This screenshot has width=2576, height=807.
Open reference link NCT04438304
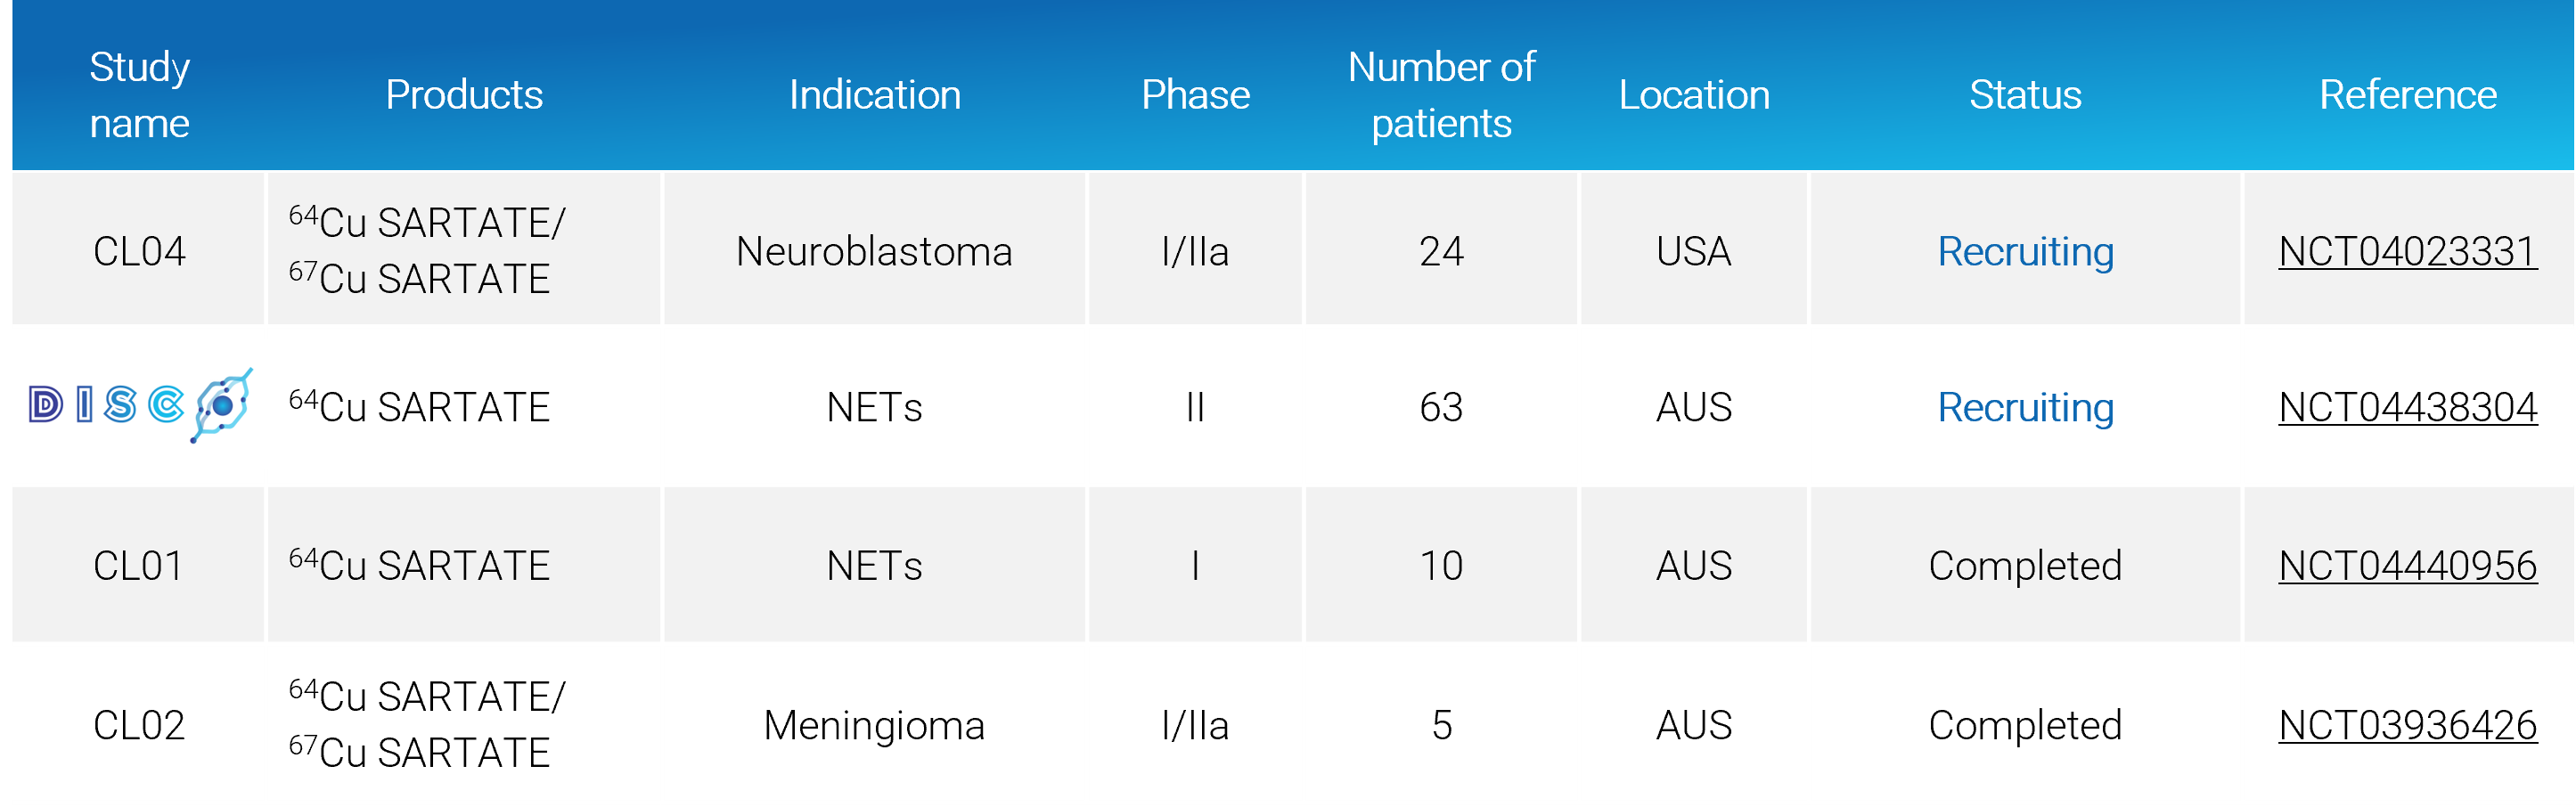(x=2407, y=407)
